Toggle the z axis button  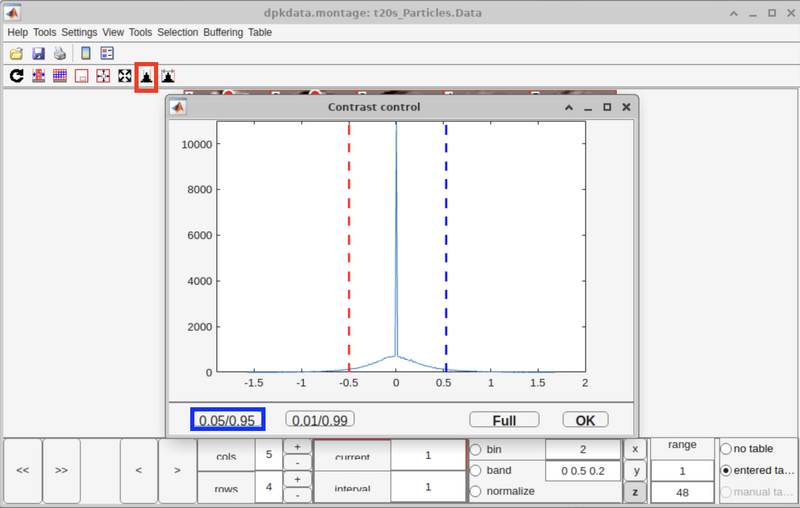click(x=635, y=491)
